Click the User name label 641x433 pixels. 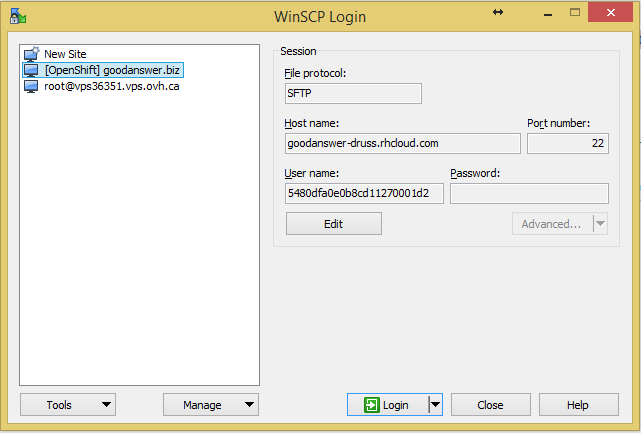point(312,173)
